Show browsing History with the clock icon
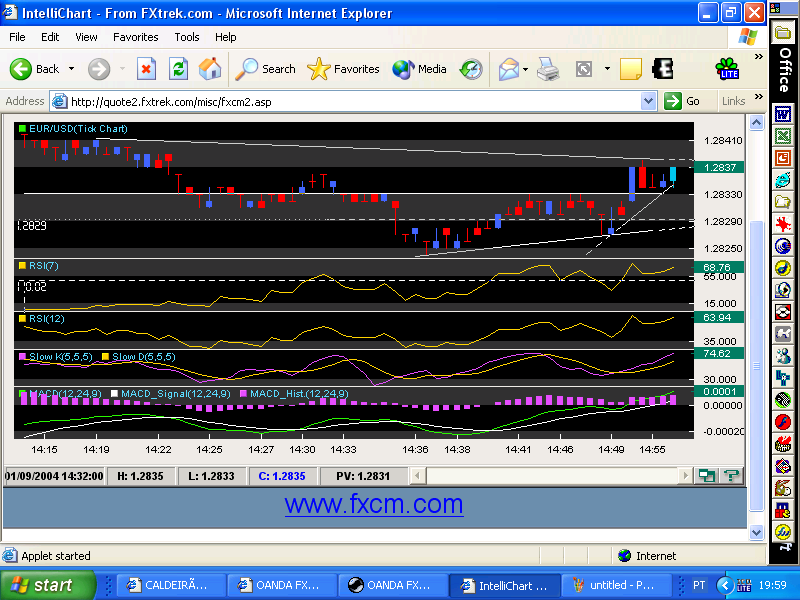Viewport: 800px width, 600px height. (471, 69)
